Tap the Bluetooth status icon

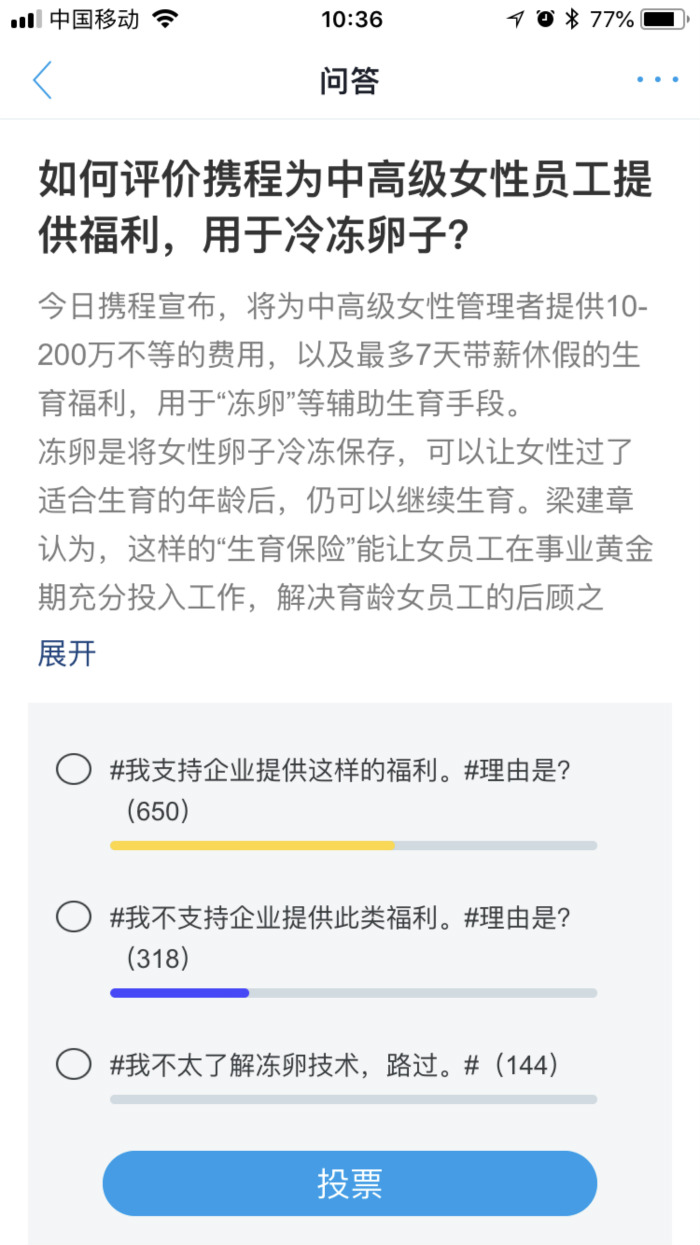point(572,19)
